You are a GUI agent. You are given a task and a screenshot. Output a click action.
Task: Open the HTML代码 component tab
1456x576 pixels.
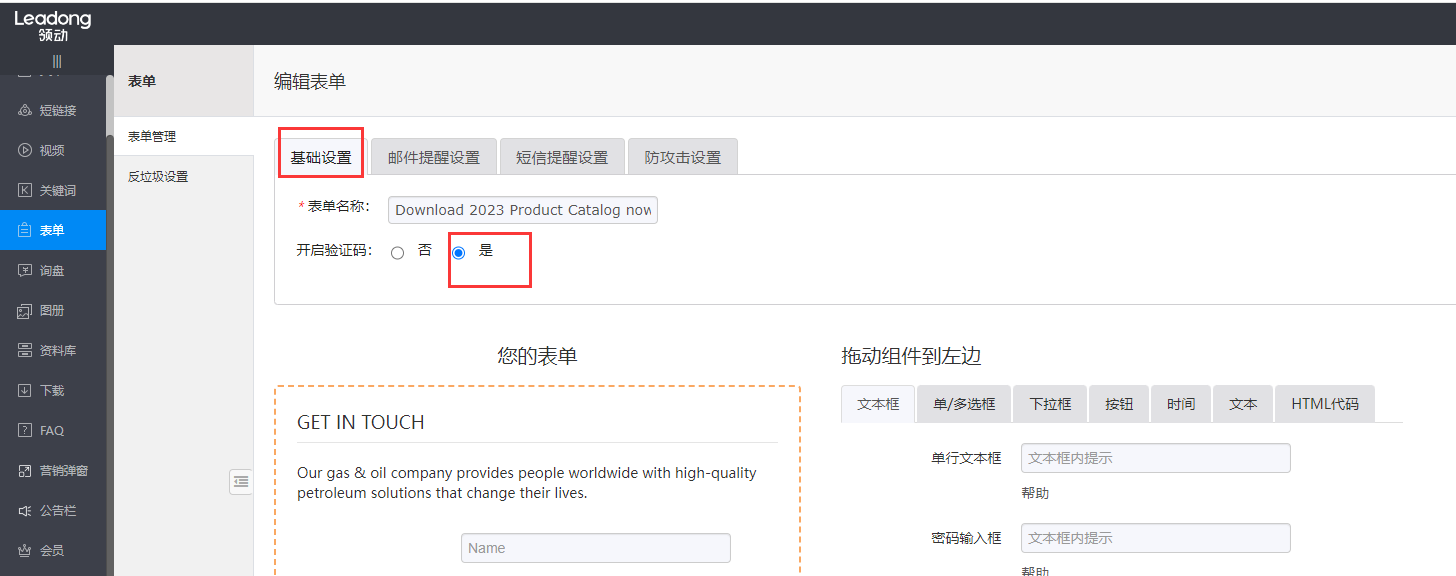click(x=1324, y=404)
